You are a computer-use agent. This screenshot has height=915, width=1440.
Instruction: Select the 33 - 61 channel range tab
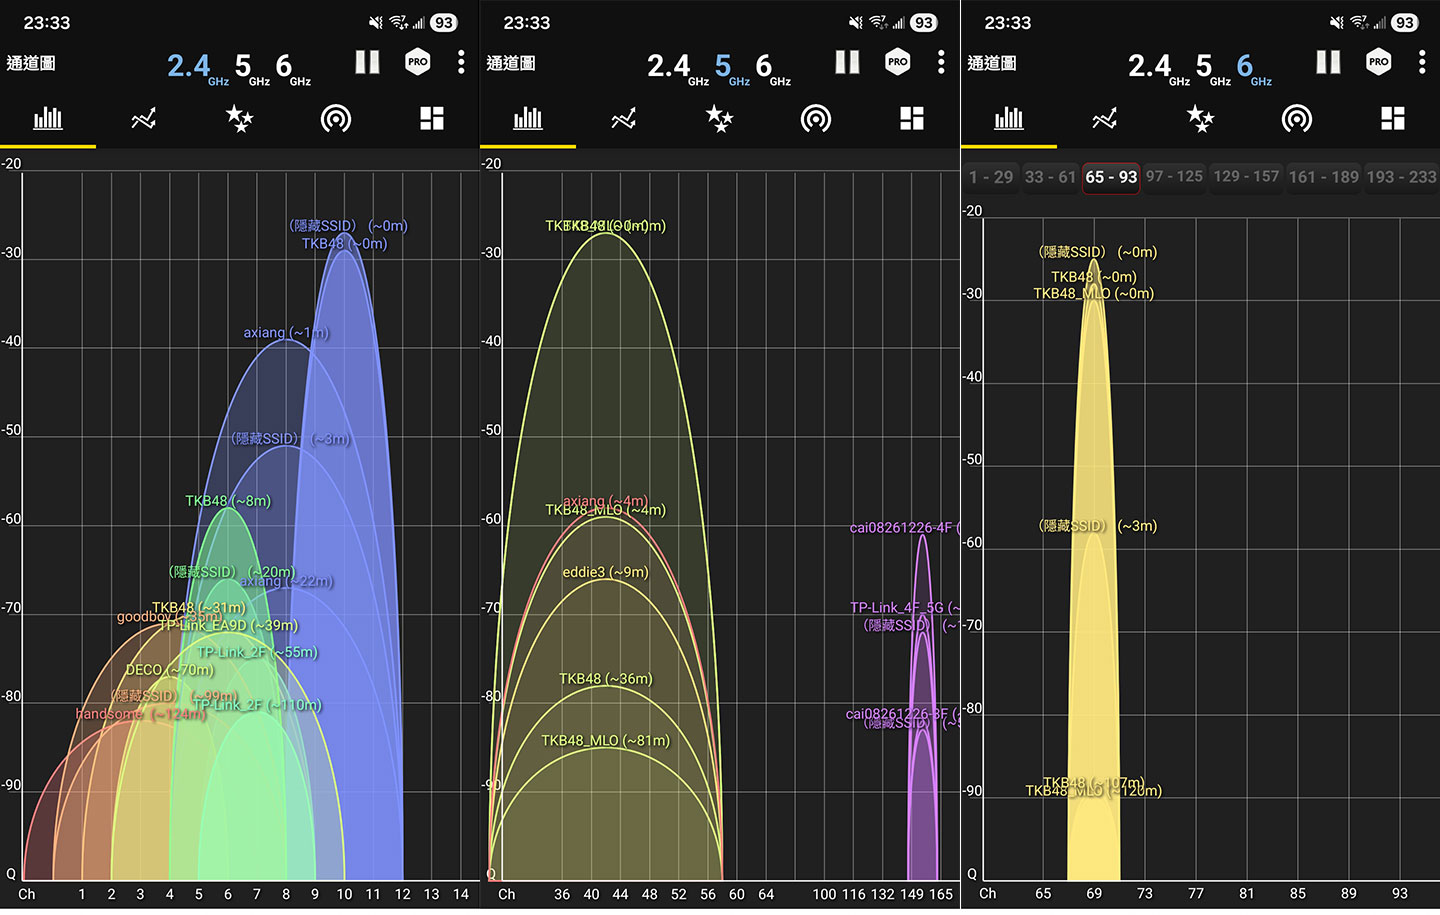point(1050,177)
